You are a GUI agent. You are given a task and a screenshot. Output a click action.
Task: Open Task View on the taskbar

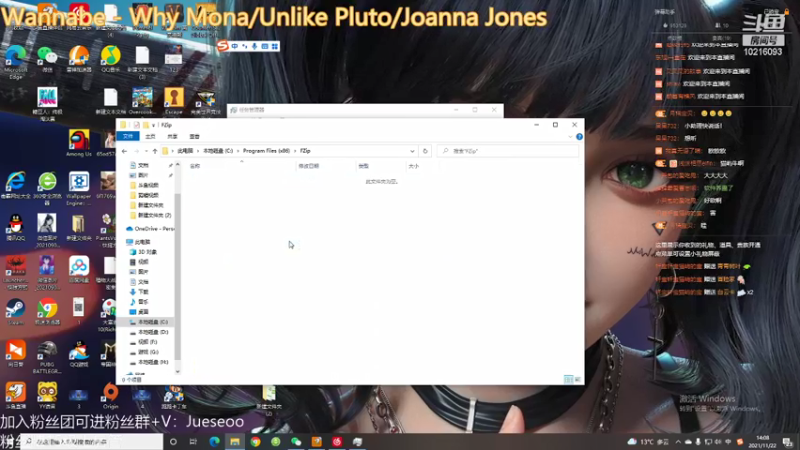click(193, 442)
